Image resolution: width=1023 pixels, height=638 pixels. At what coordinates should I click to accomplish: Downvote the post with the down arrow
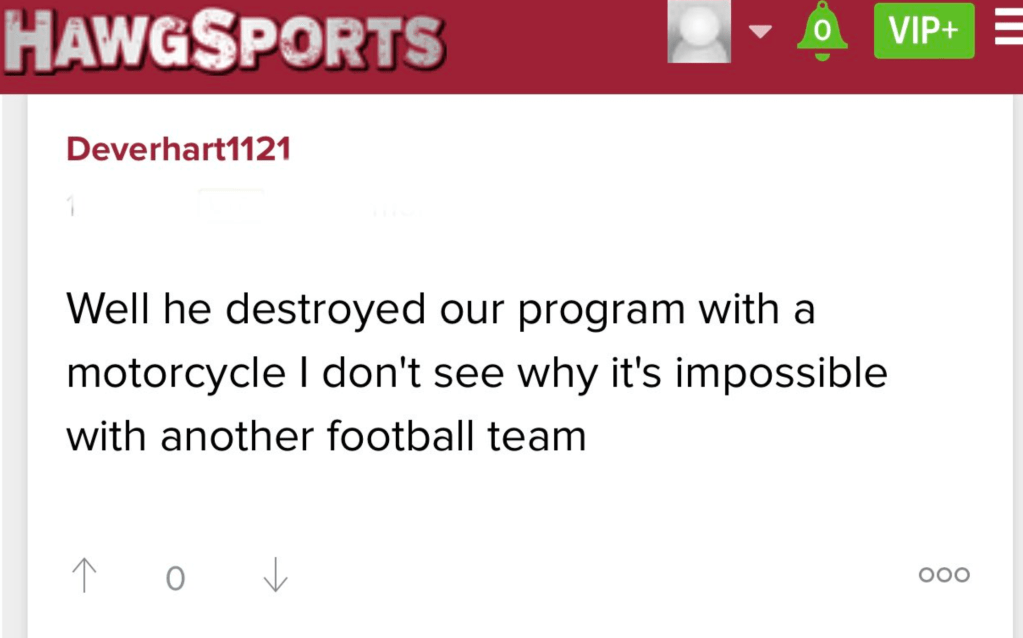(x=274, y=575)
